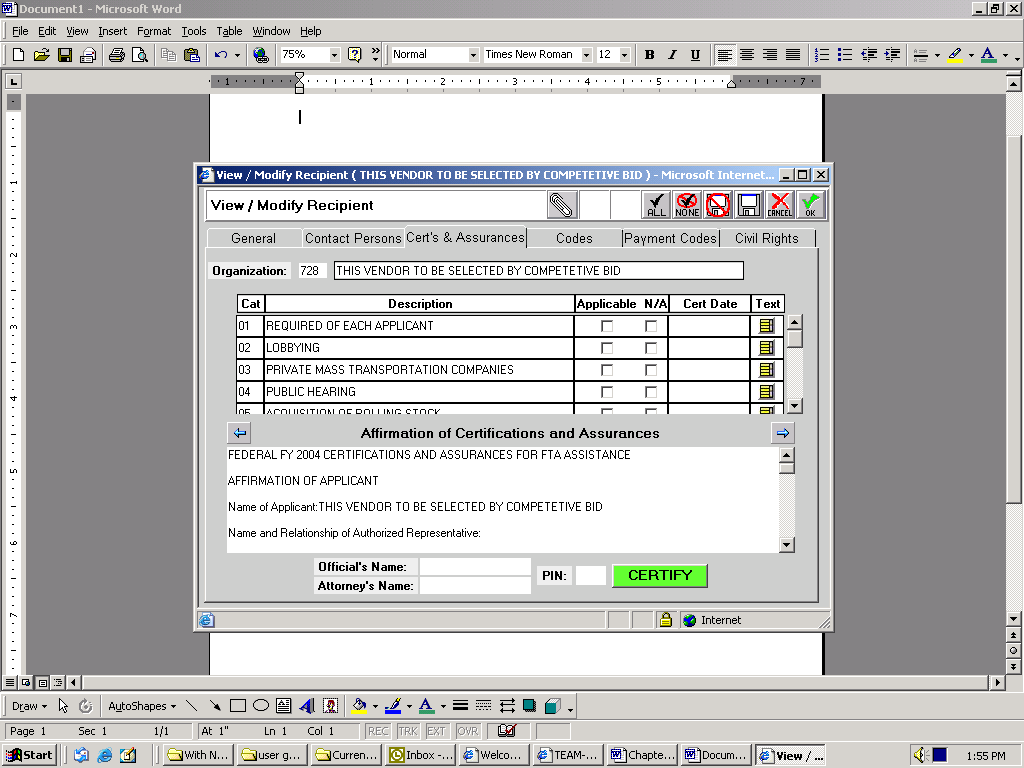Click the previous arrow beside Affirmation heading

(239, 433)
